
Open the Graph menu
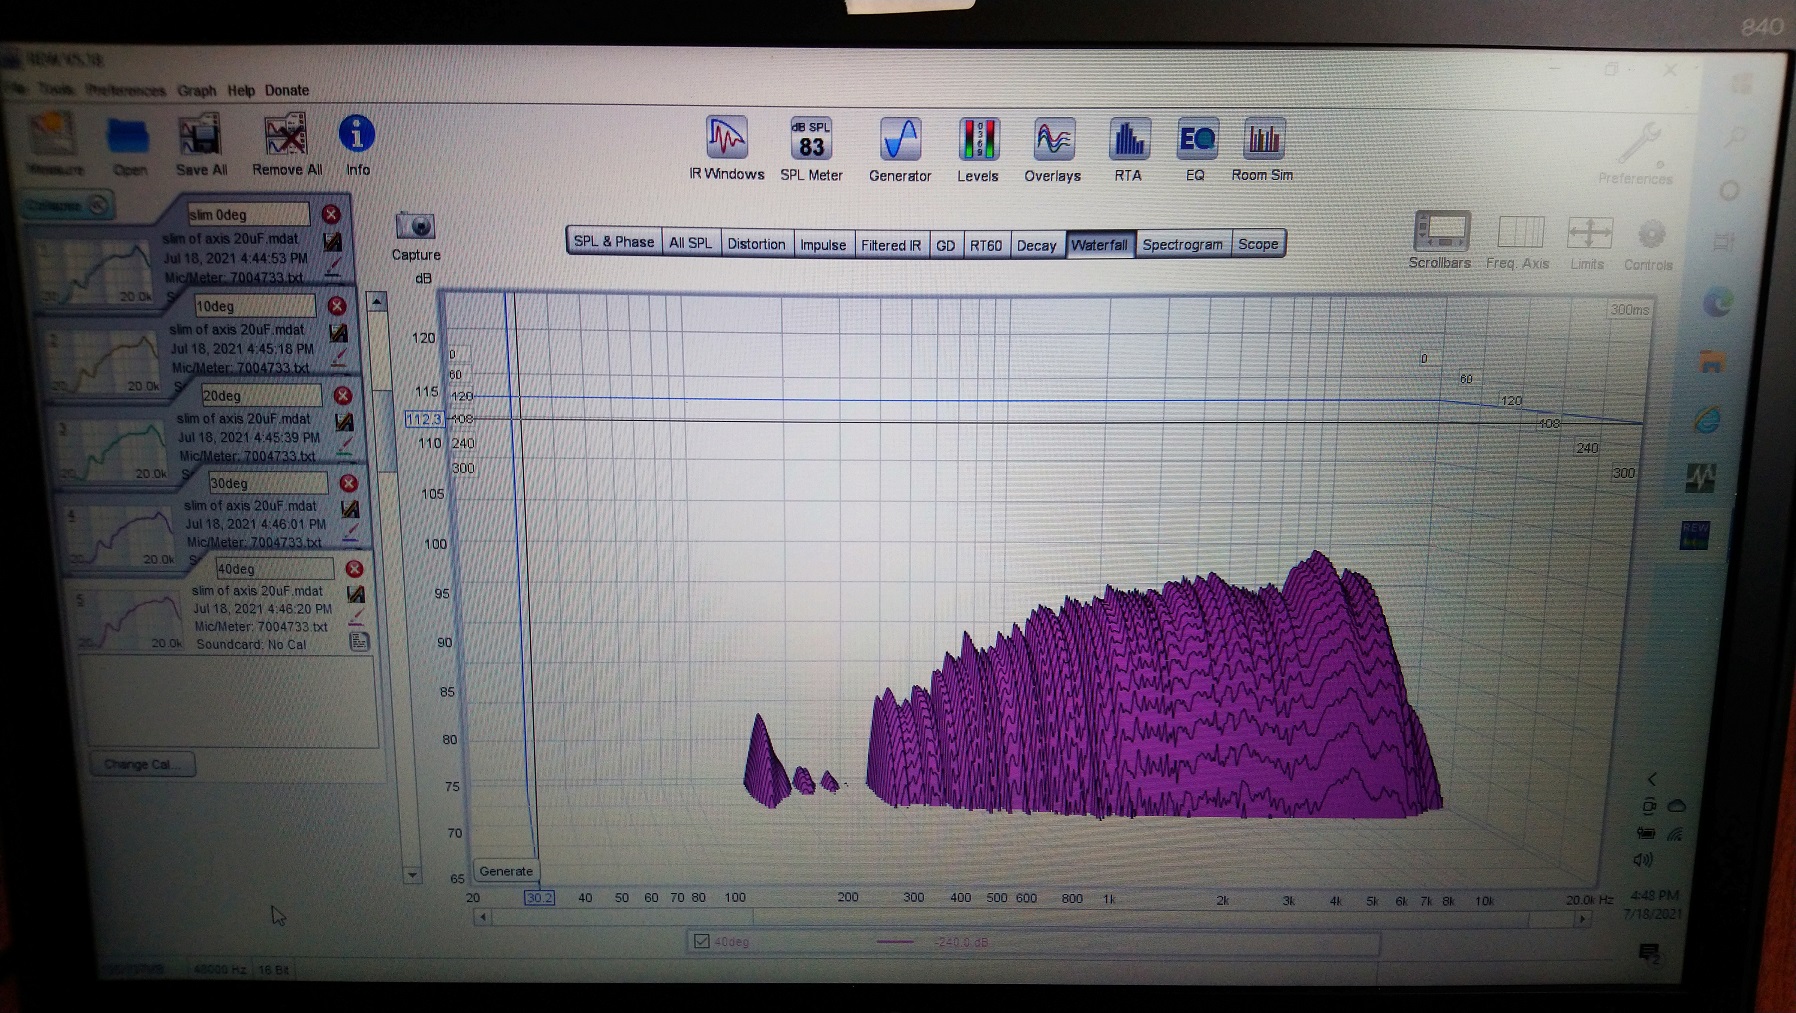click(x=197, y=90)
